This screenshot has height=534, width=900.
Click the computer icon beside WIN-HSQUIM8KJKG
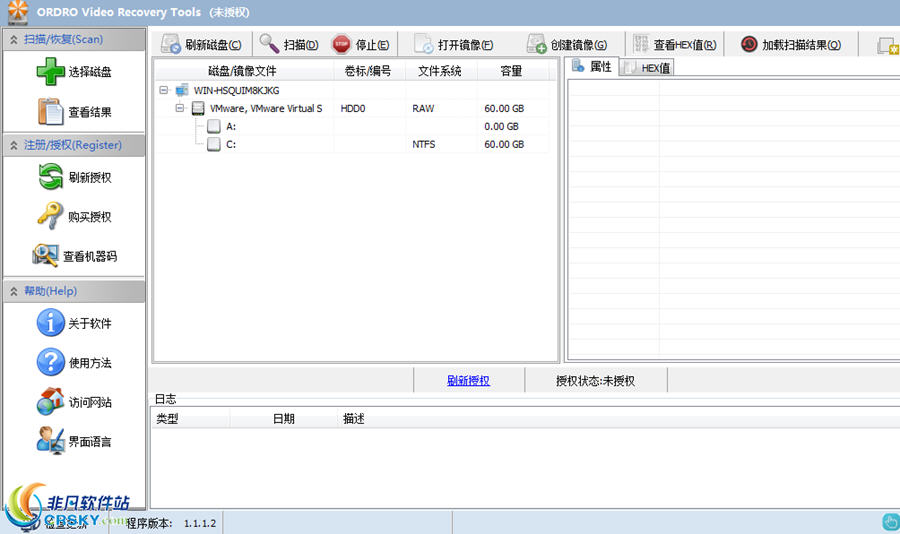tap(182, 90)
